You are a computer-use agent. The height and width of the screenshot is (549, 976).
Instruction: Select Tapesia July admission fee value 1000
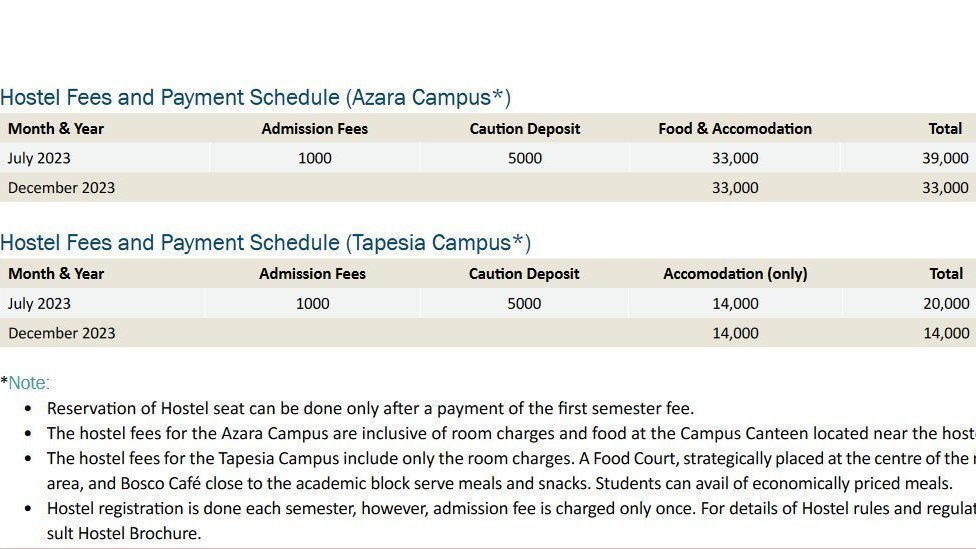[x=313, y=303]
